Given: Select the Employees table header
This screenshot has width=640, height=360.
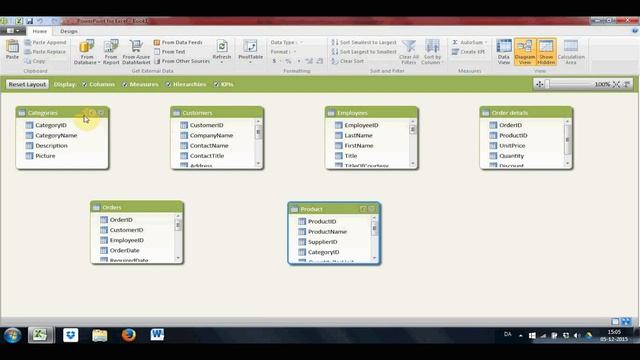Looking at the screenshot, I should click(x=371, y=113).
